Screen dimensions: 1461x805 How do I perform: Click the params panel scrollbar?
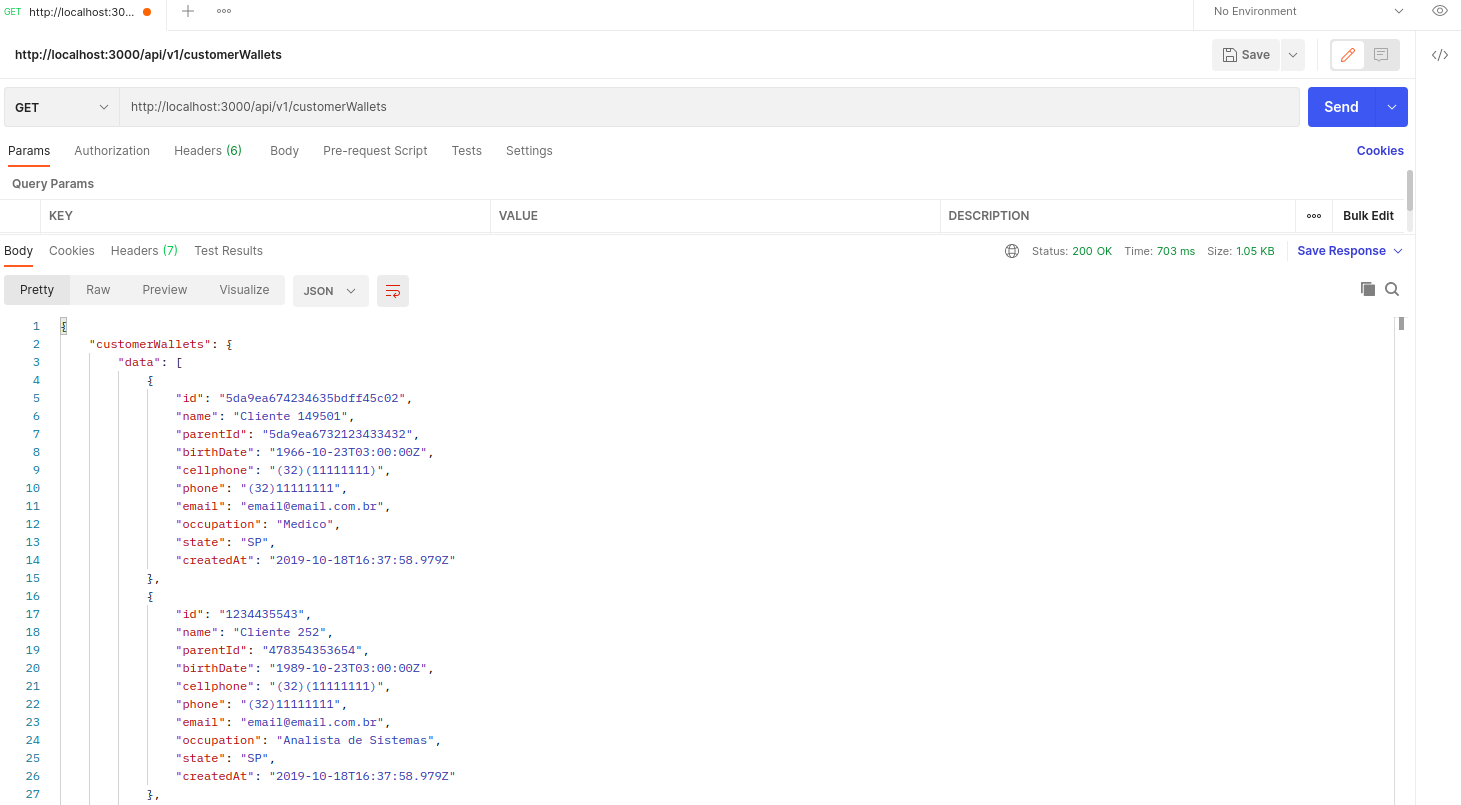pyautogui.click(x=1410, y=189)
